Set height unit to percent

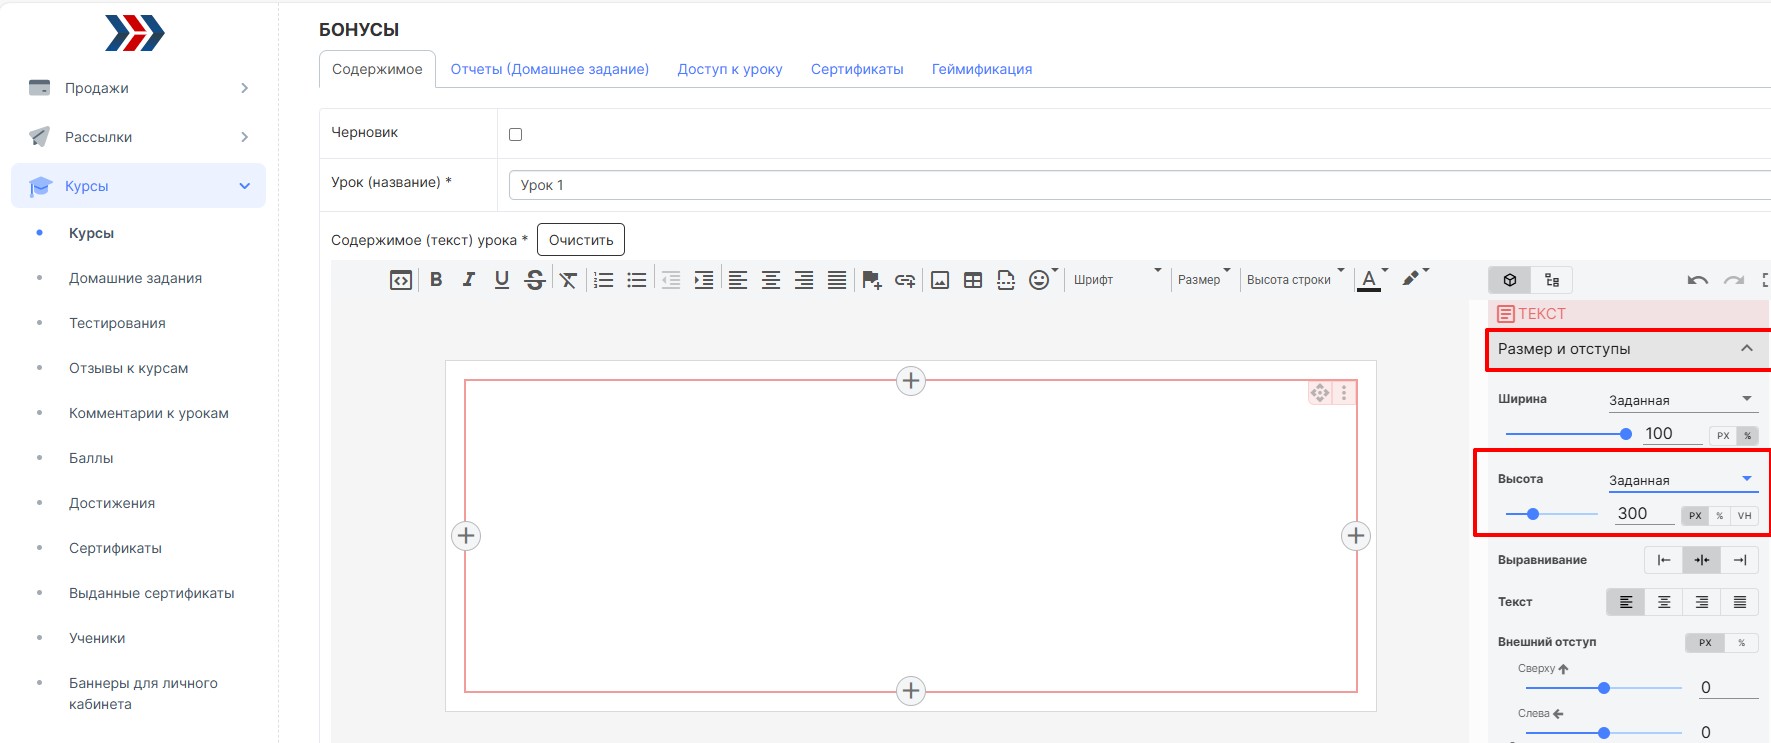1720,515
